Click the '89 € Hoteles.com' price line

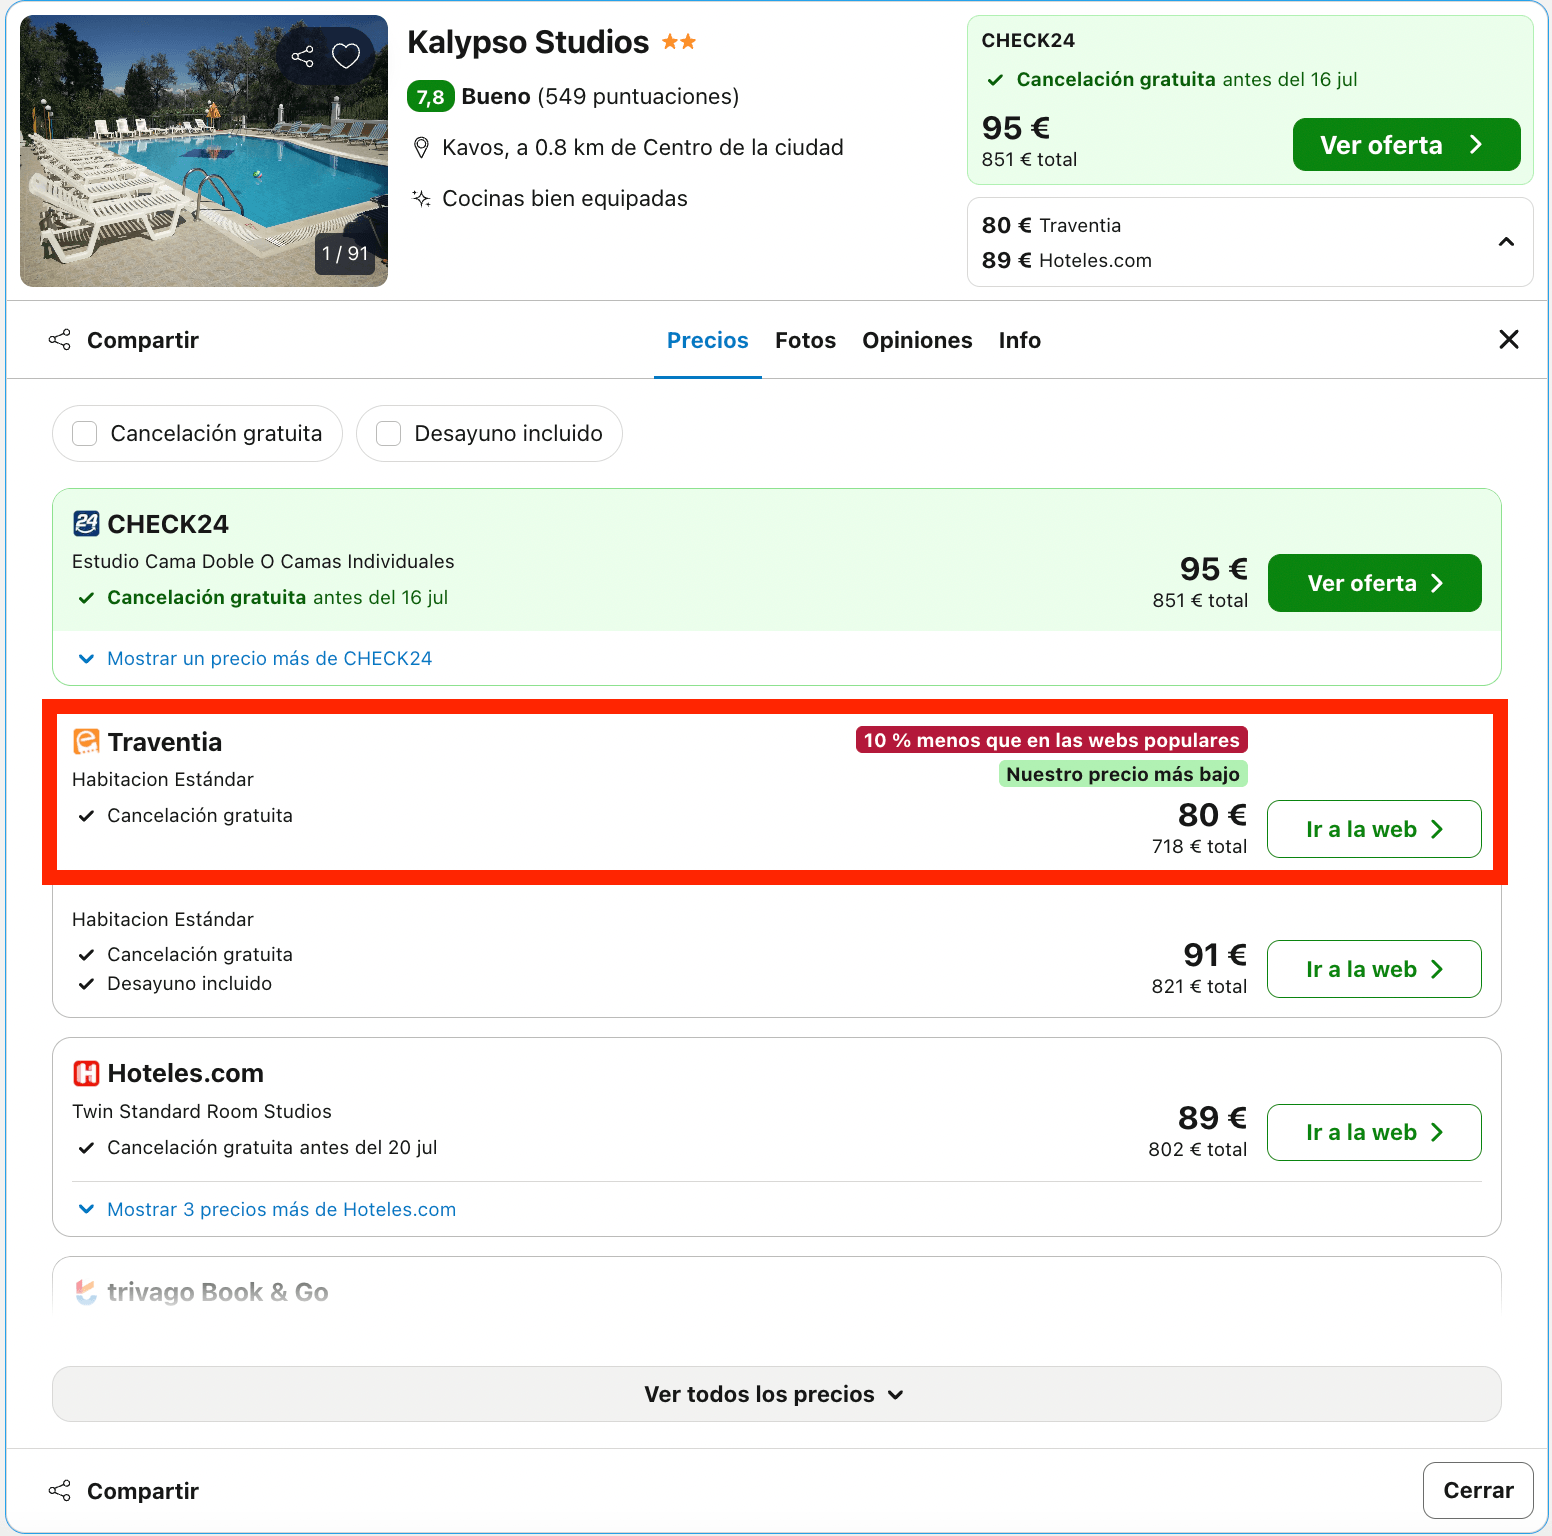coord(1067,260)
